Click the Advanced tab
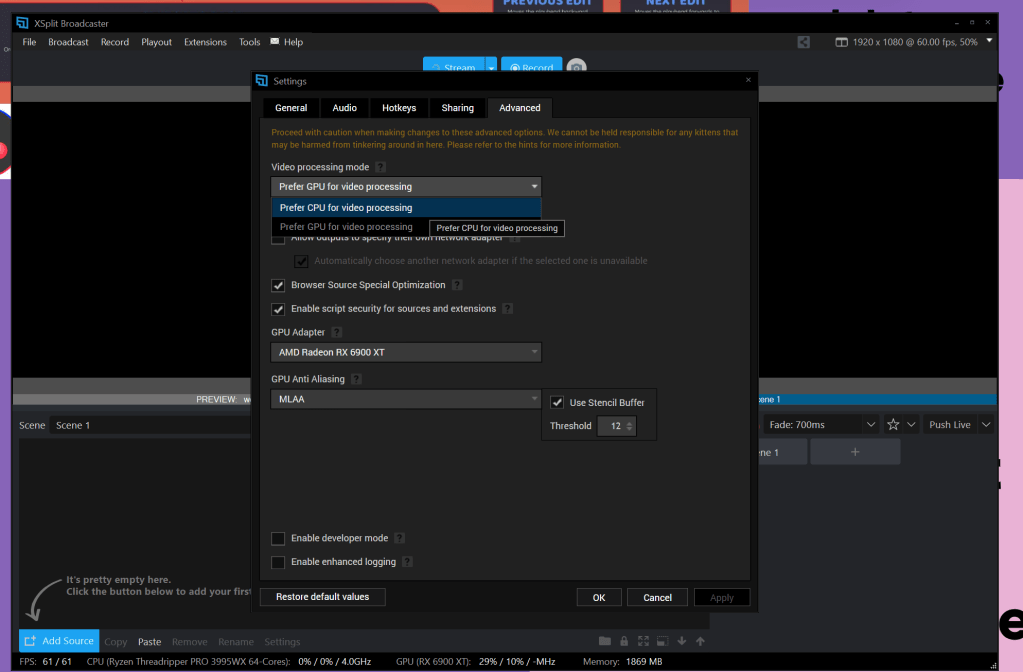The height and width of the screenshot is (672, 1023). [519, 108]
